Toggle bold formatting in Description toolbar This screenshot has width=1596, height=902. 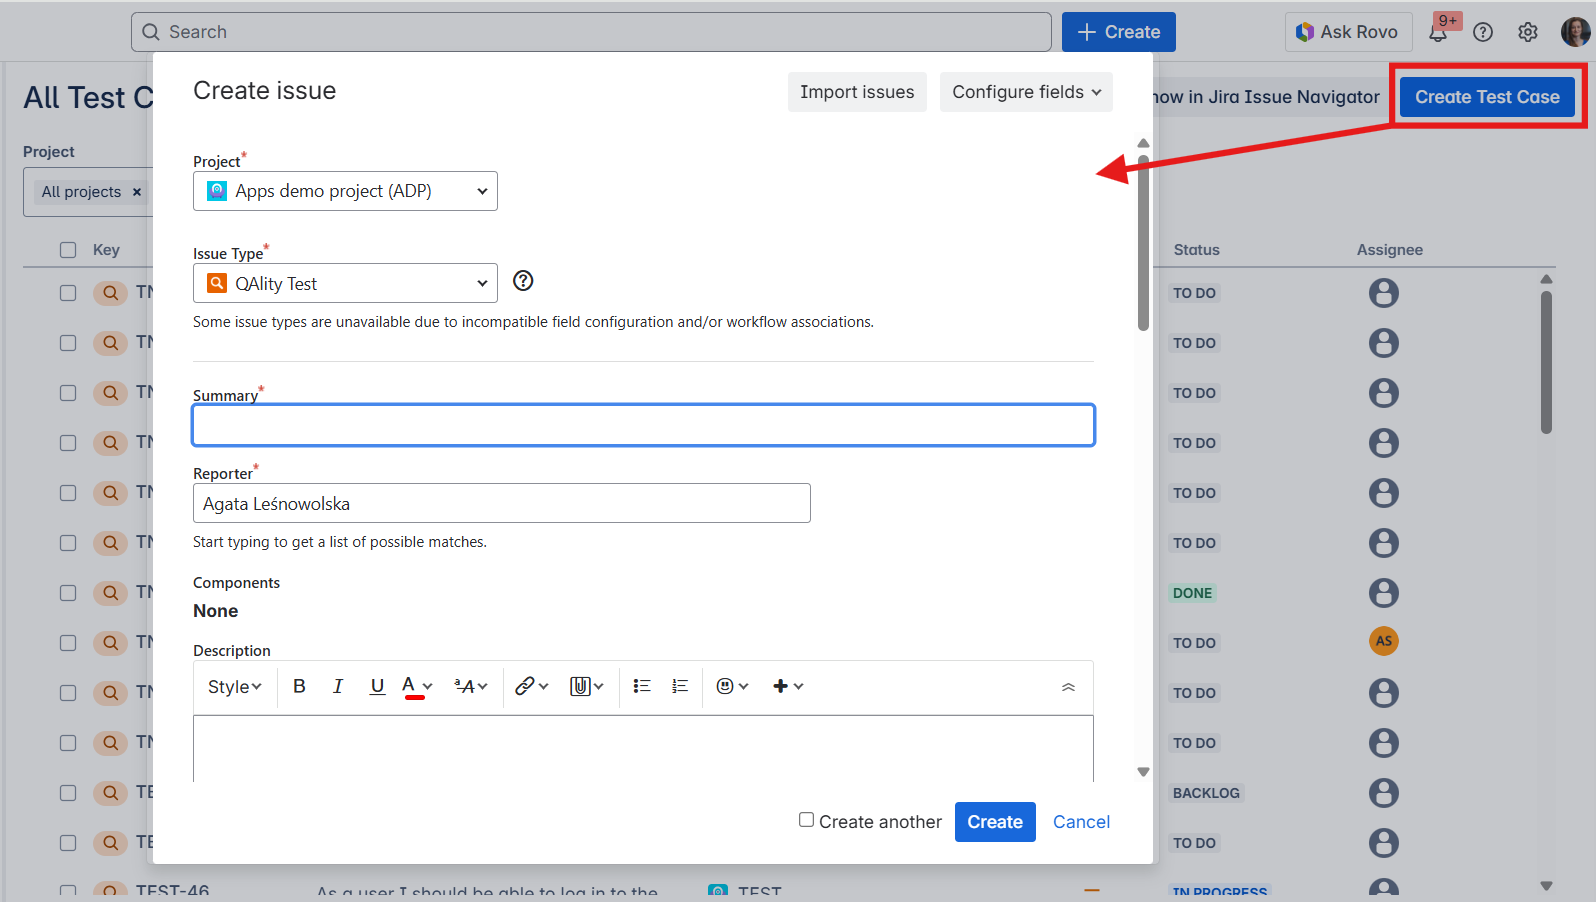click(x=299, y=686)
